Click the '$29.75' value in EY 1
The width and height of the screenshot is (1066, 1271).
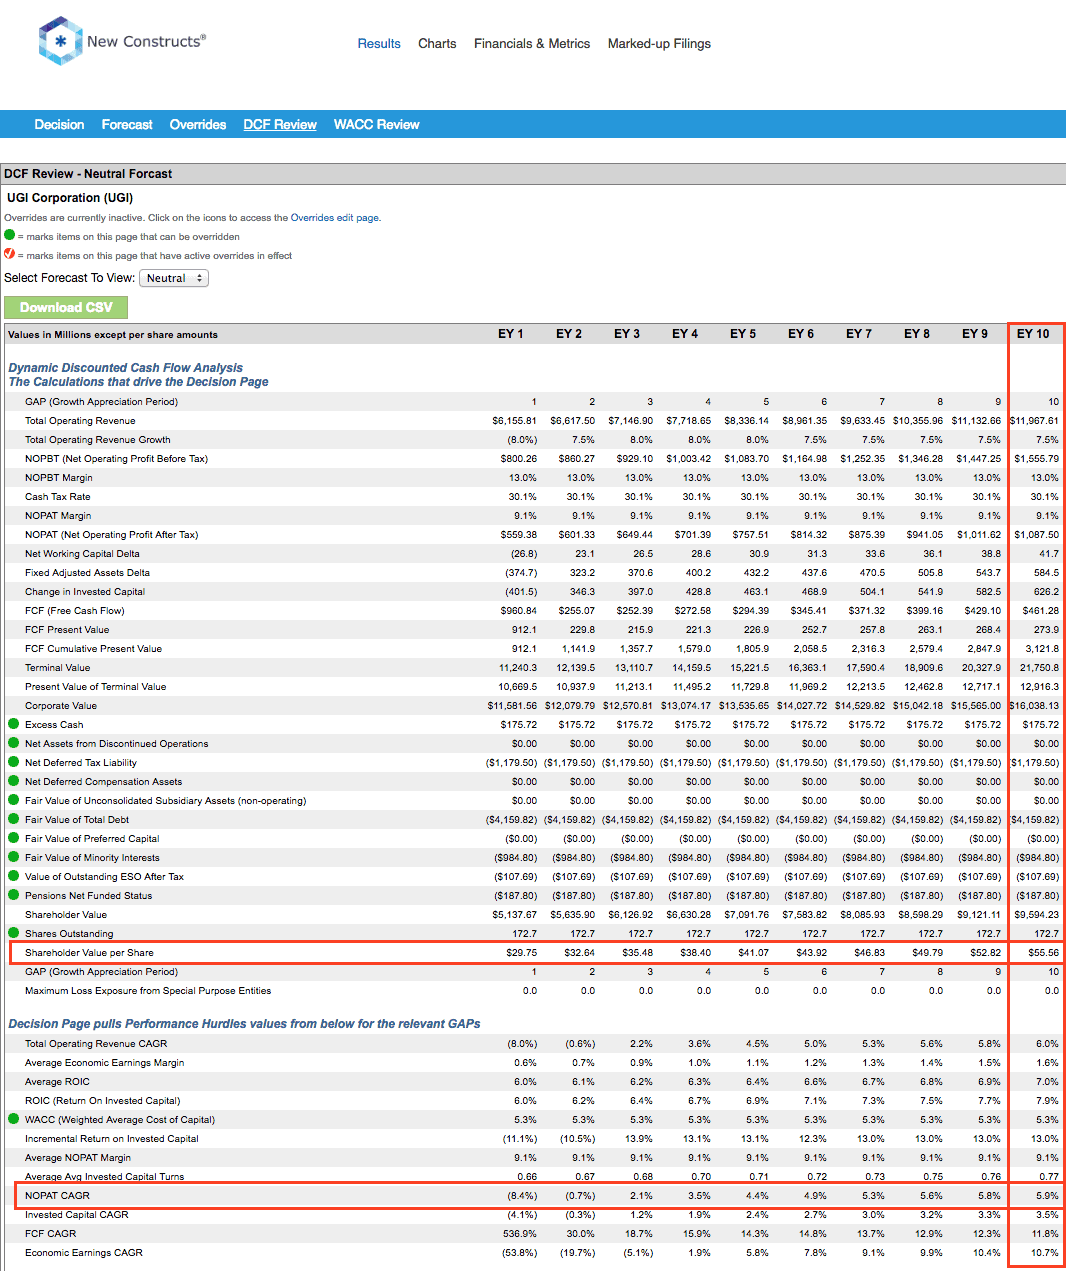click(522, 953)
